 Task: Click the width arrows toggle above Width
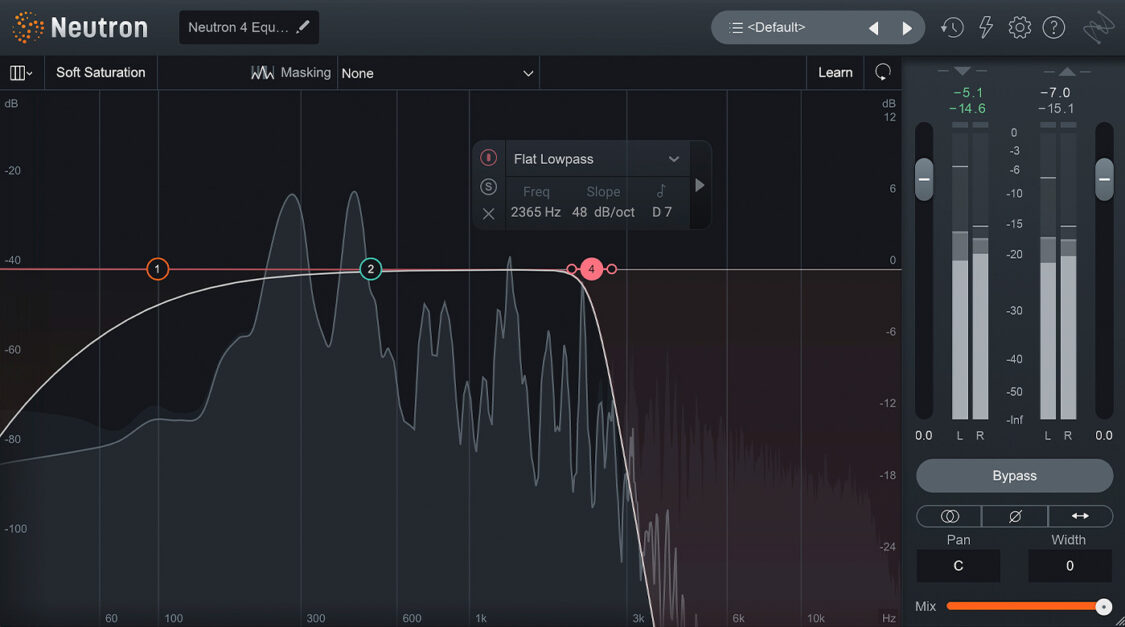click(1080, 516)
